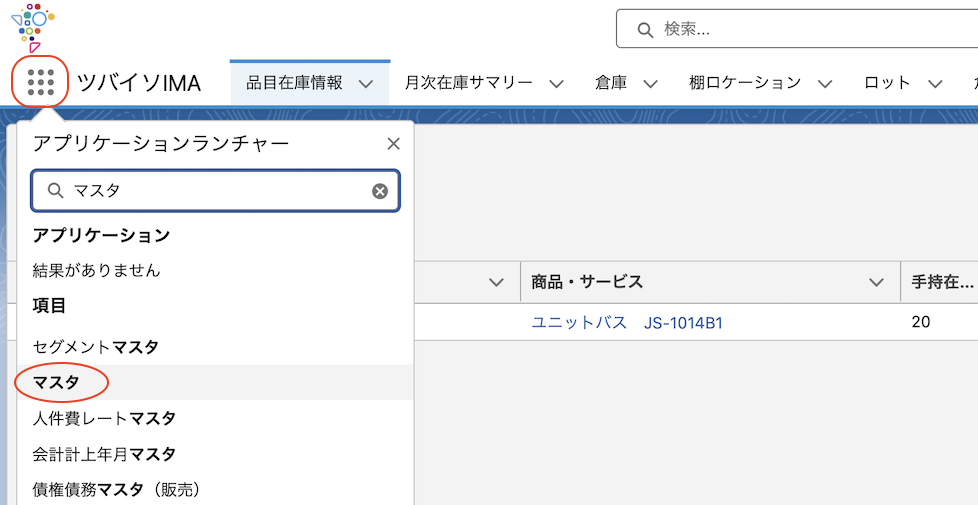Expand the ロット tab chevron

[x=934, y=84]
